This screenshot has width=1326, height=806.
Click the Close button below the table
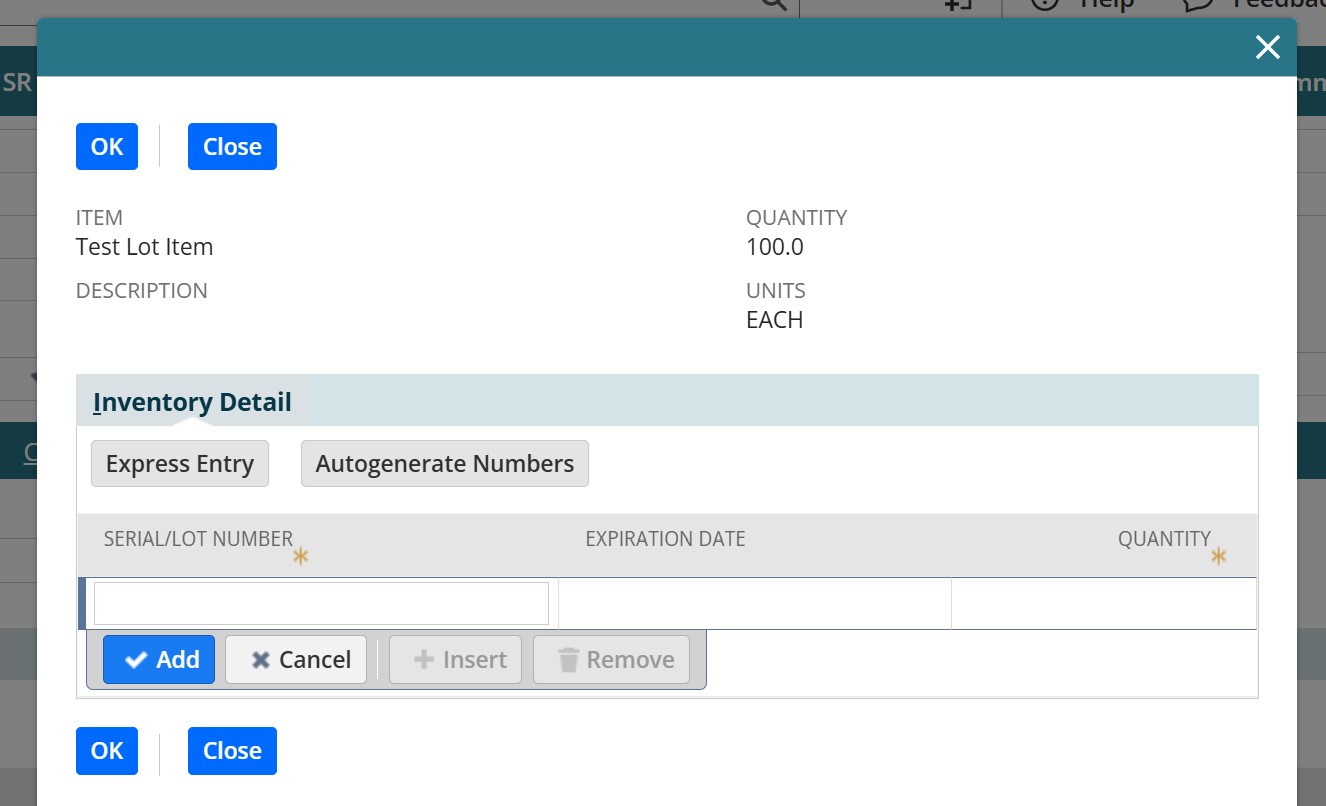point(232,751)
